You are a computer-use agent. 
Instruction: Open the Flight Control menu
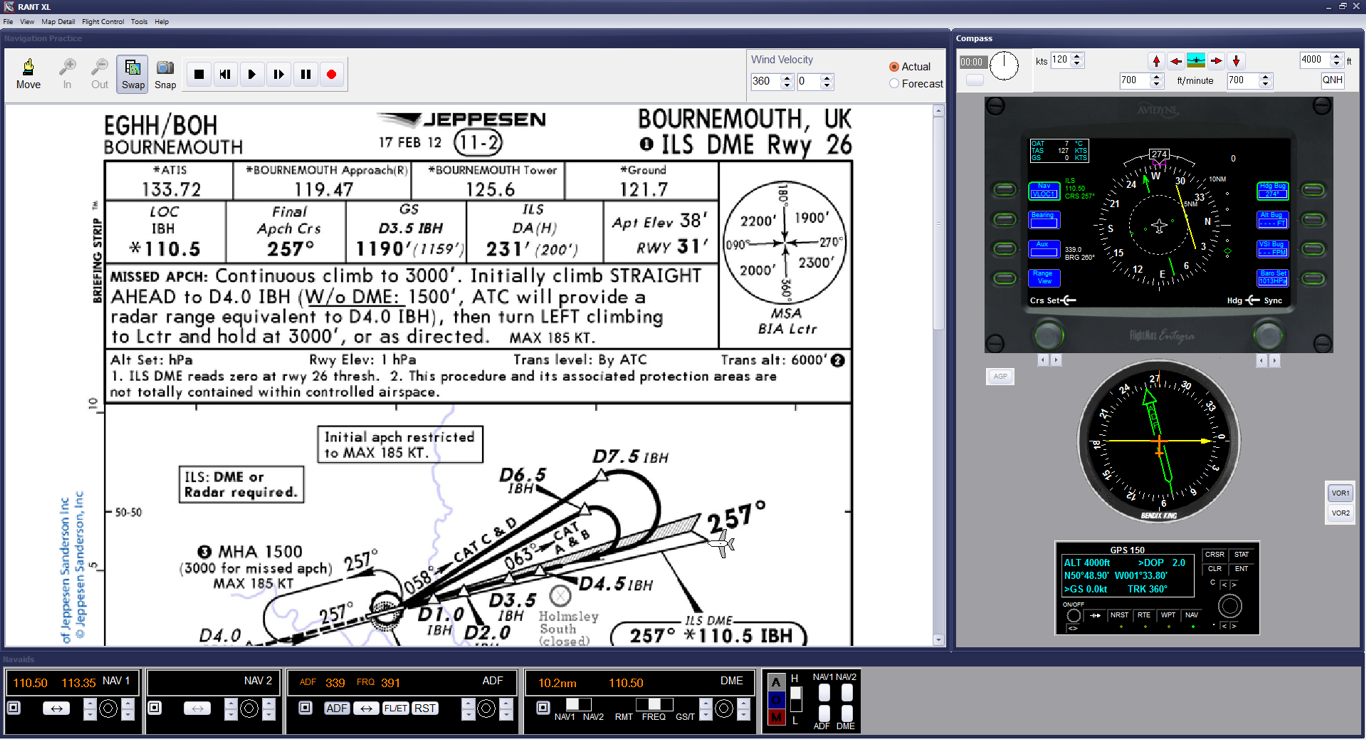coord(103,21)
